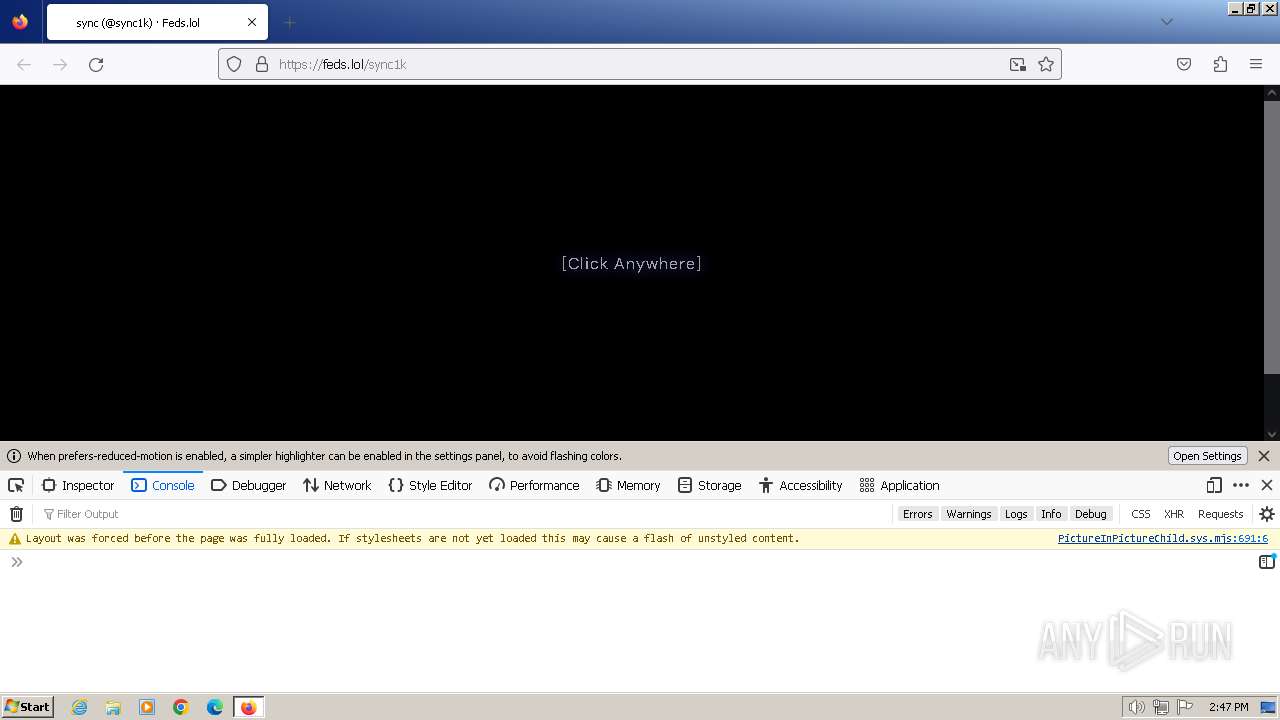Toggle the Requests filter
Viewport: 1280px width, 720px height.
coord(1221,514)
